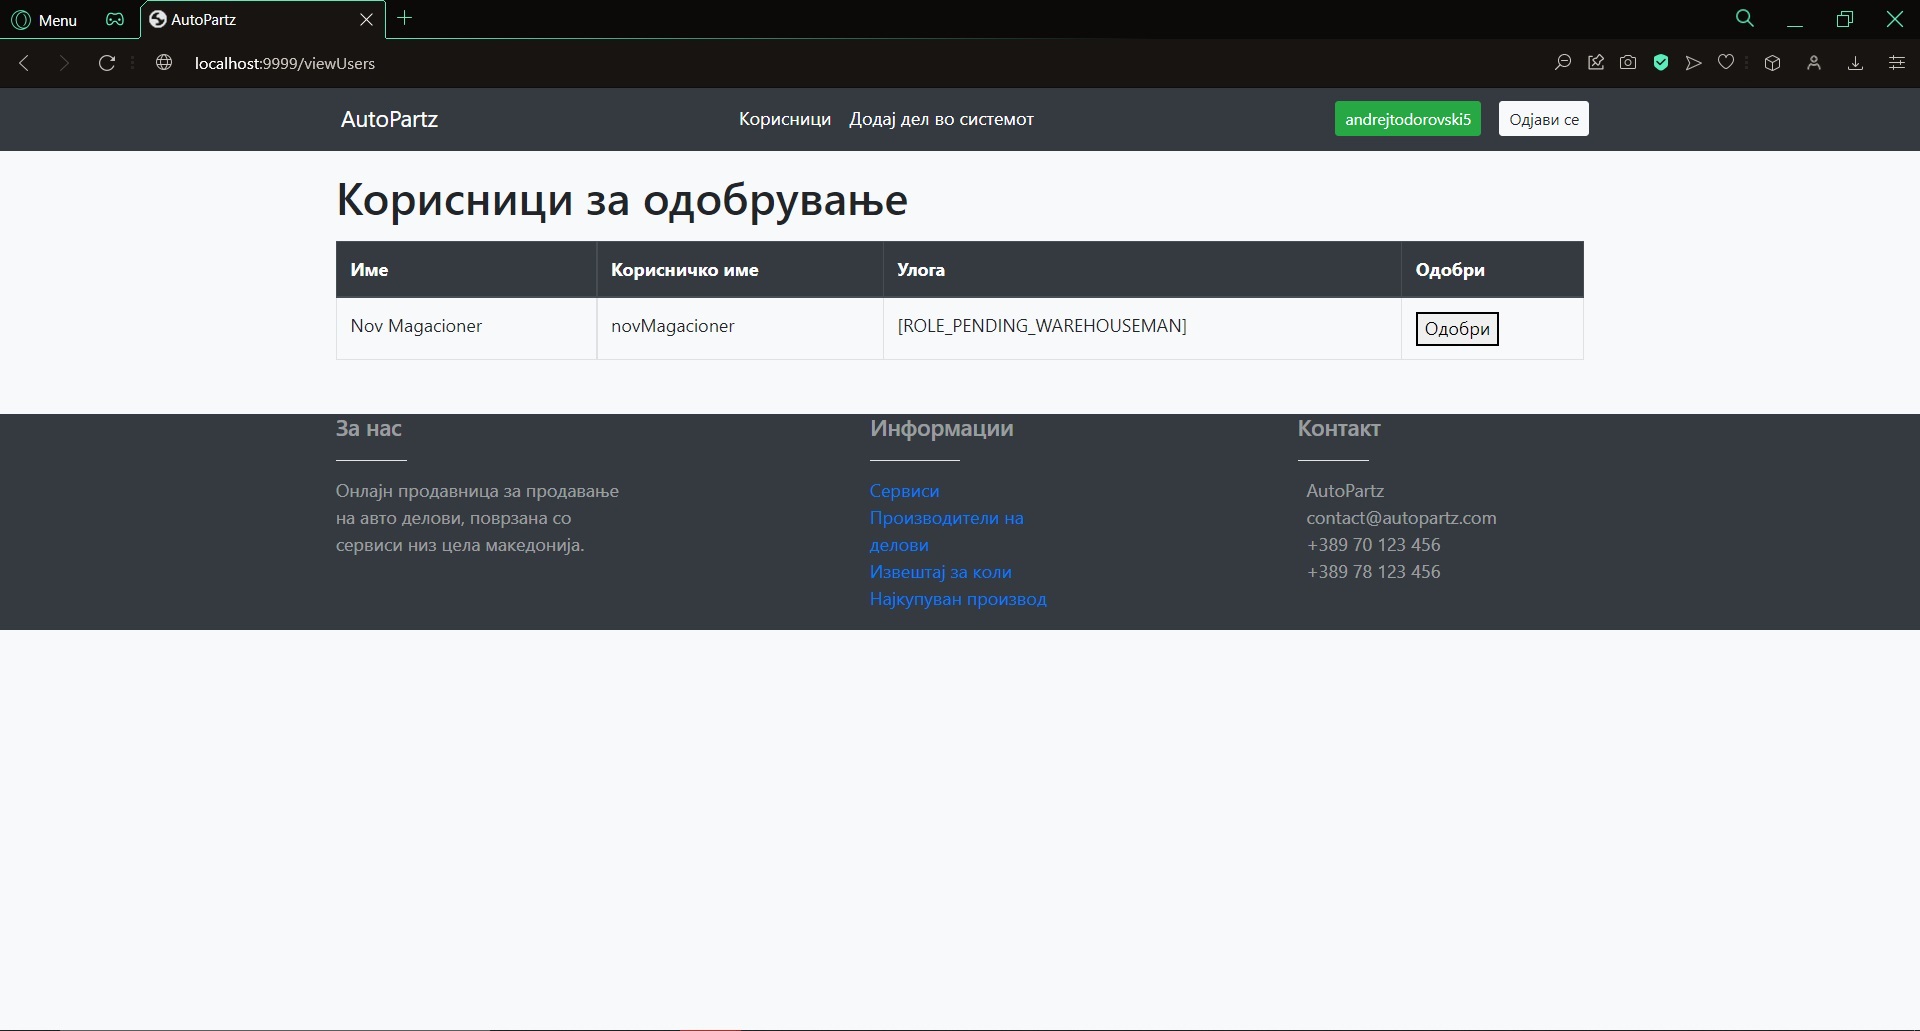Open the profile account icon in toolbar
1920x1031 pixels.
1813,63
